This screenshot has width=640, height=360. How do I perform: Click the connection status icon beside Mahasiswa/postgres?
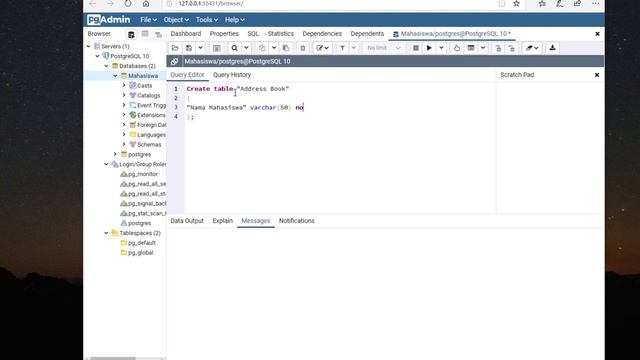point(175,61)
